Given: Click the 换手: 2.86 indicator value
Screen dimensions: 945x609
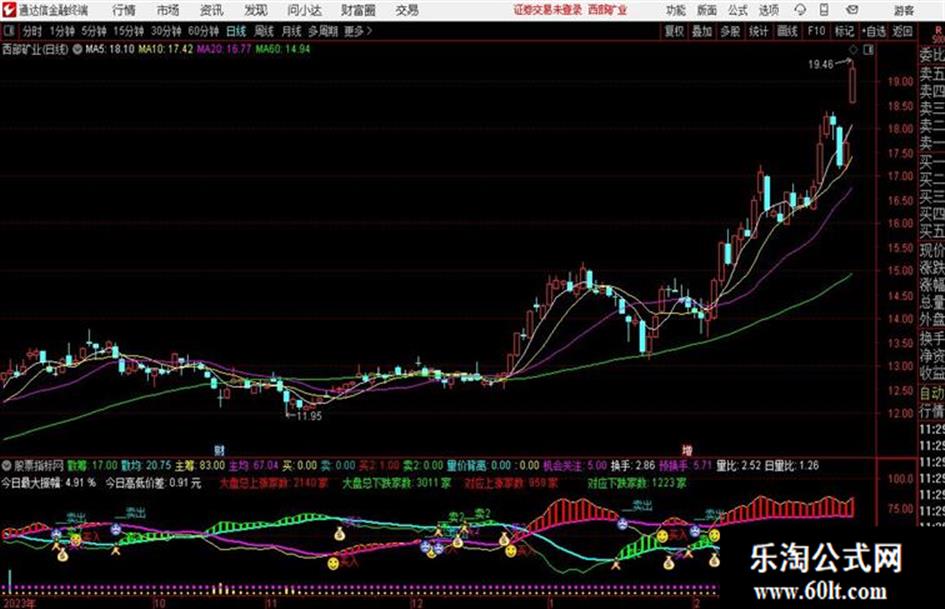Looking at the screenshot, I should click(x=633, y=465).
